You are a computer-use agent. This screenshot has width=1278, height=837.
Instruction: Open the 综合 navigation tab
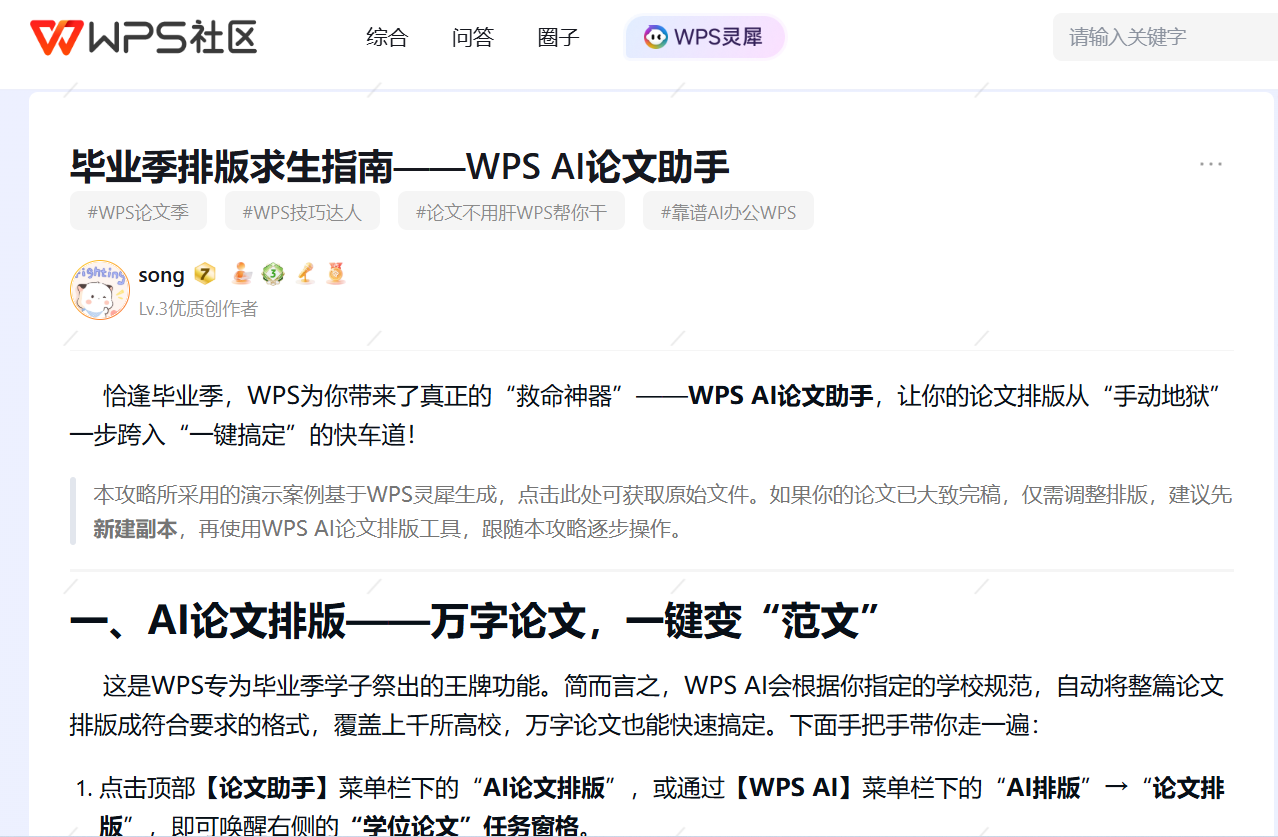coord(387,38)
